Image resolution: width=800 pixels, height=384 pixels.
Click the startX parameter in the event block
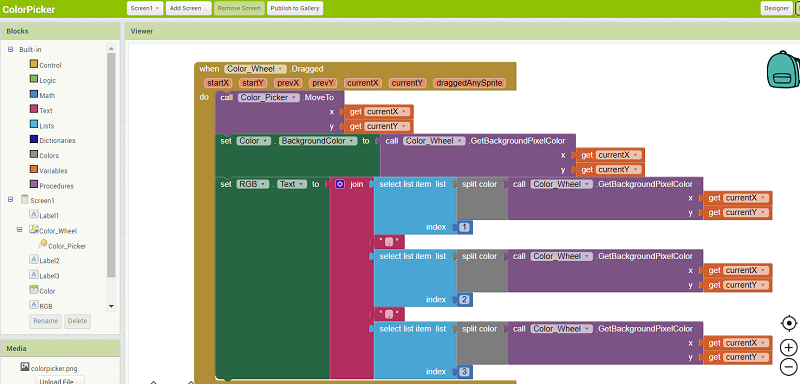coord(218,83)
